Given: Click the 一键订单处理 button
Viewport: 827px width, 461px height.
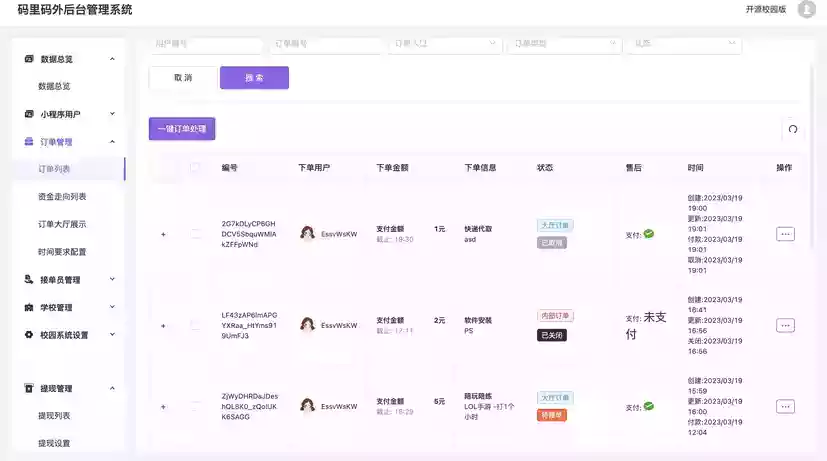Looking at the screenshot, I should click(x=182, y=129).
